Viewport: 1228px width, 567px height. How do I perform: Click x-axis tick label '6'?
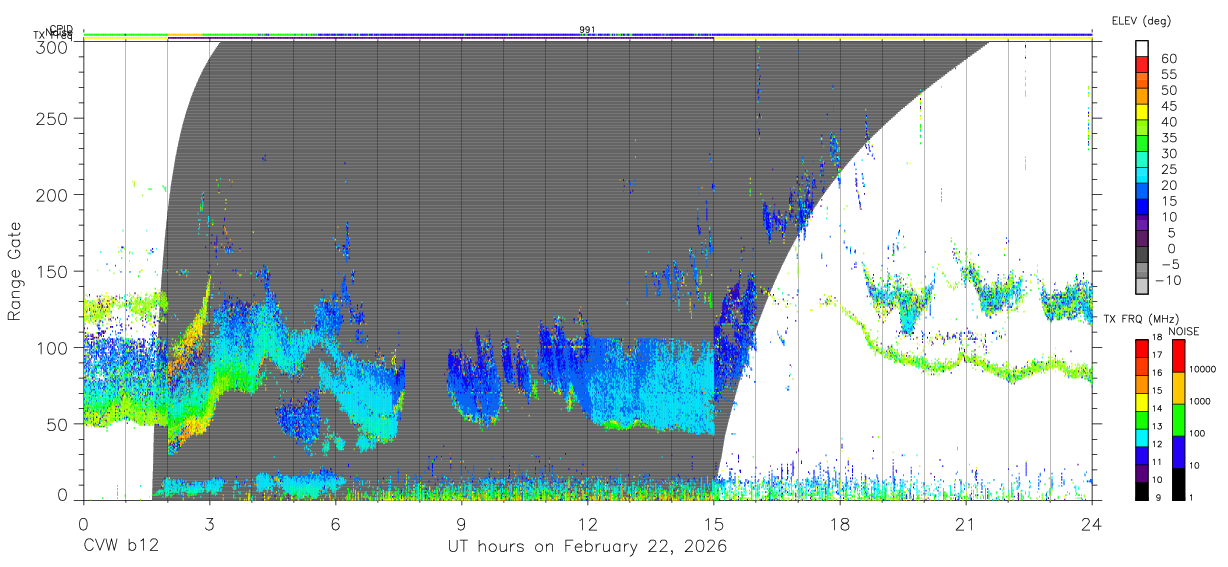(x=335, y=524)
